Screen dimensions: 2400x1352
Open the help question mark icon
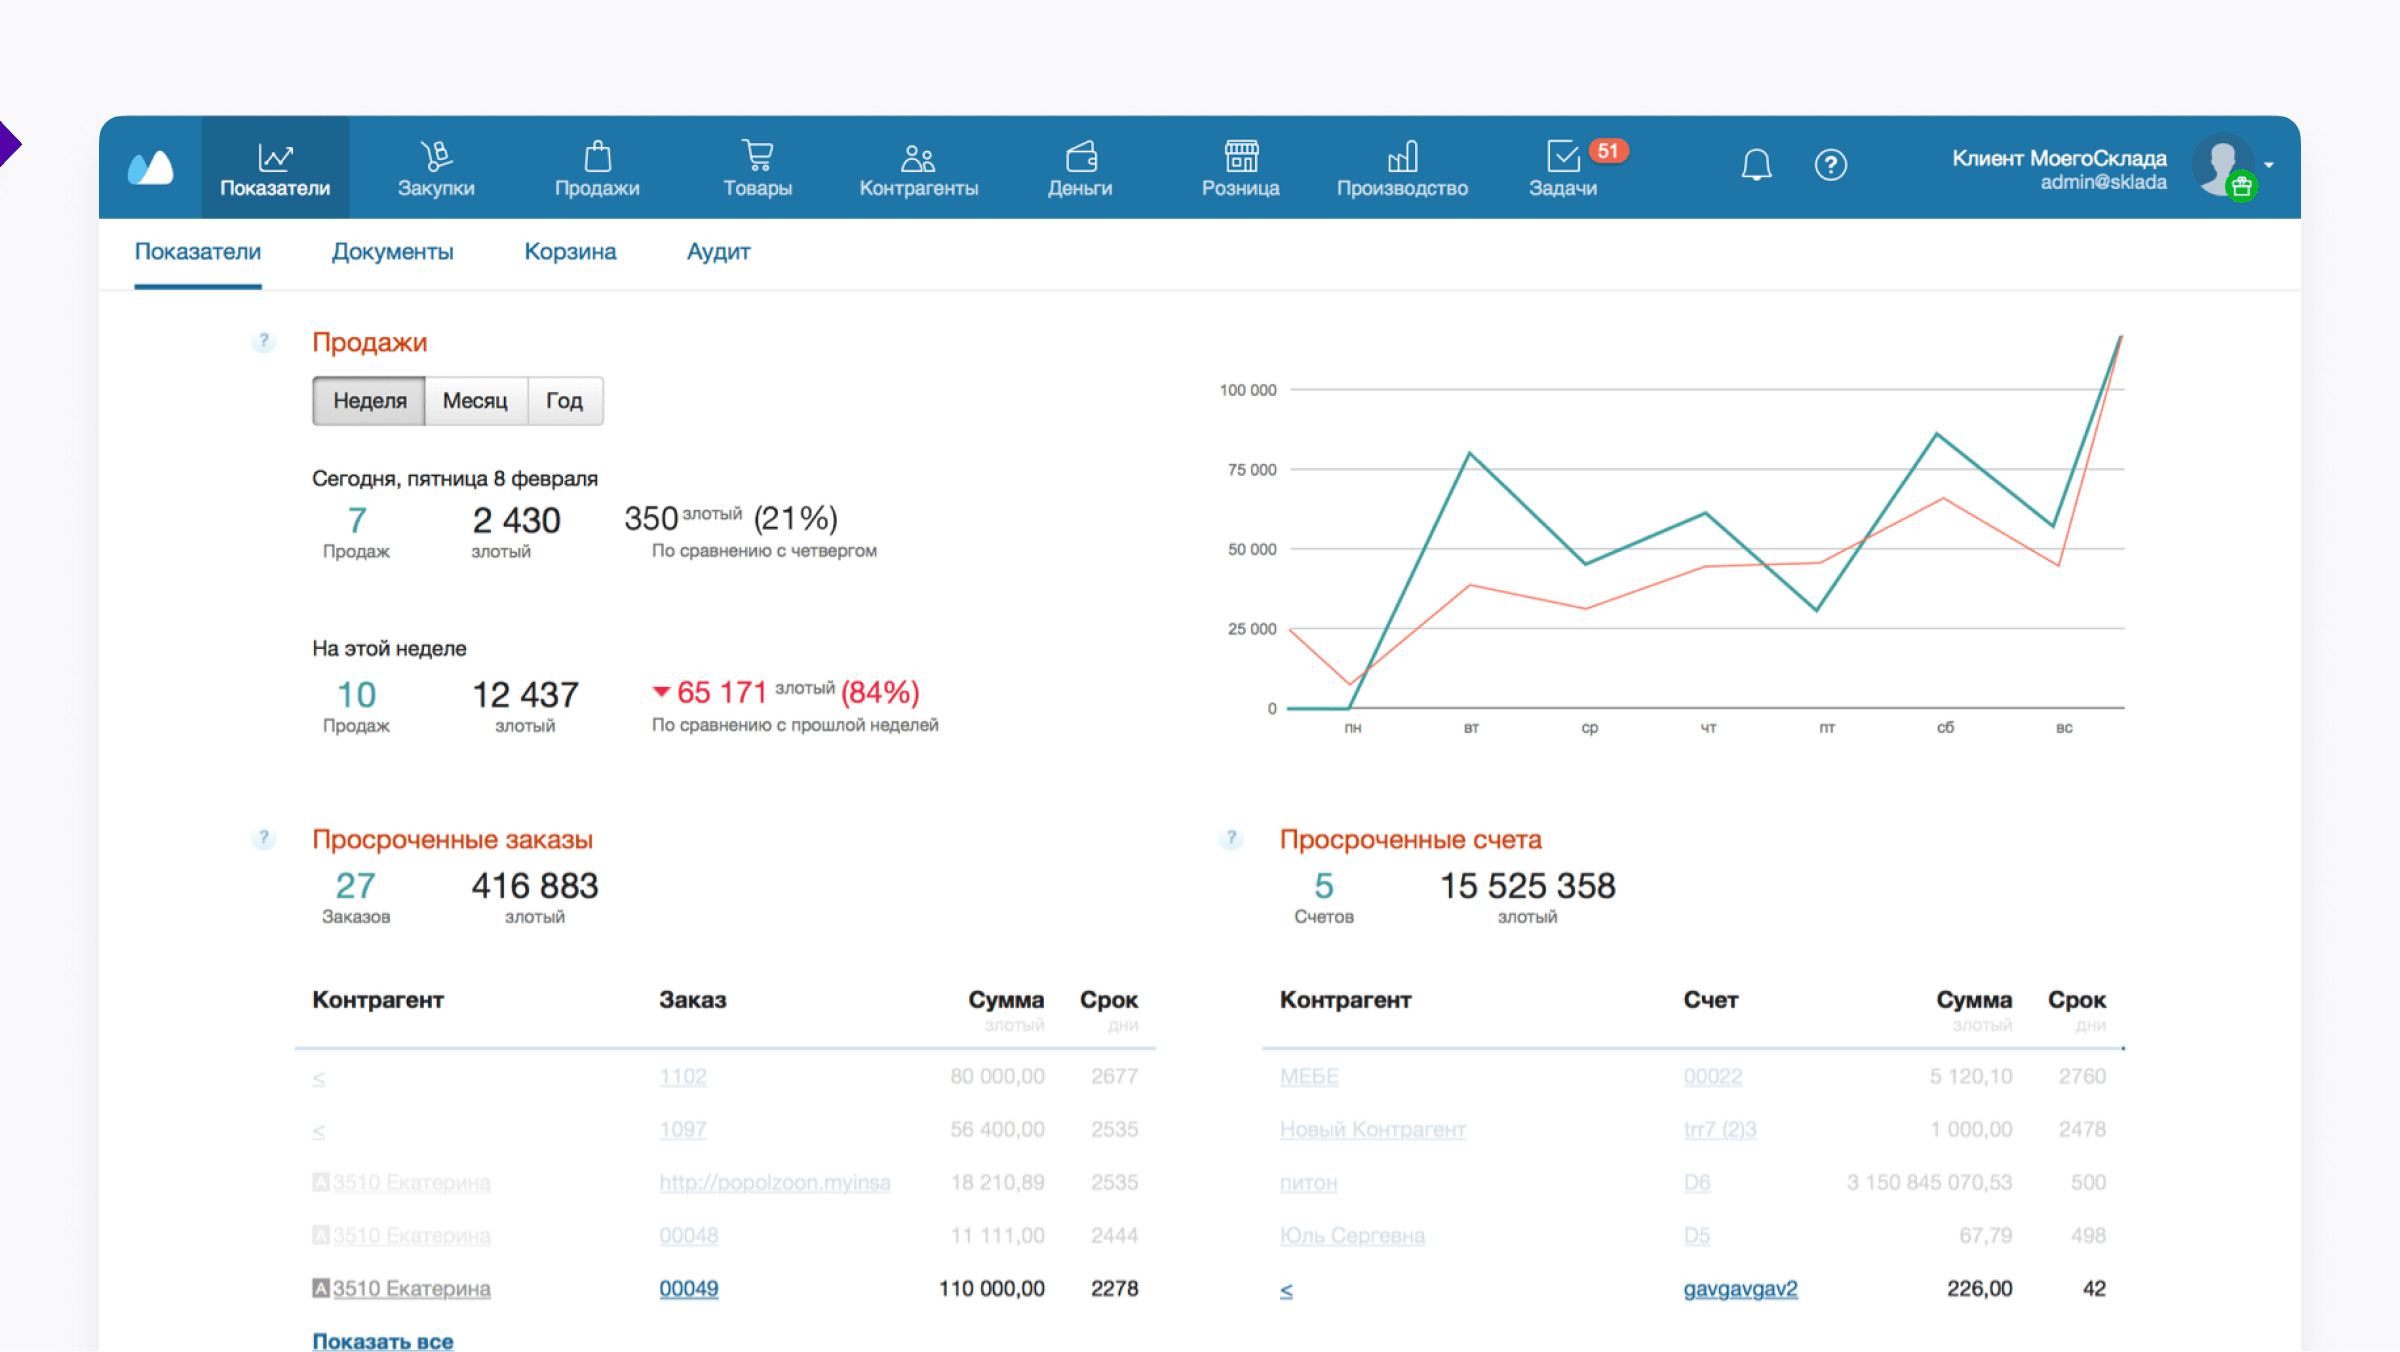[x=1830, y=165]
